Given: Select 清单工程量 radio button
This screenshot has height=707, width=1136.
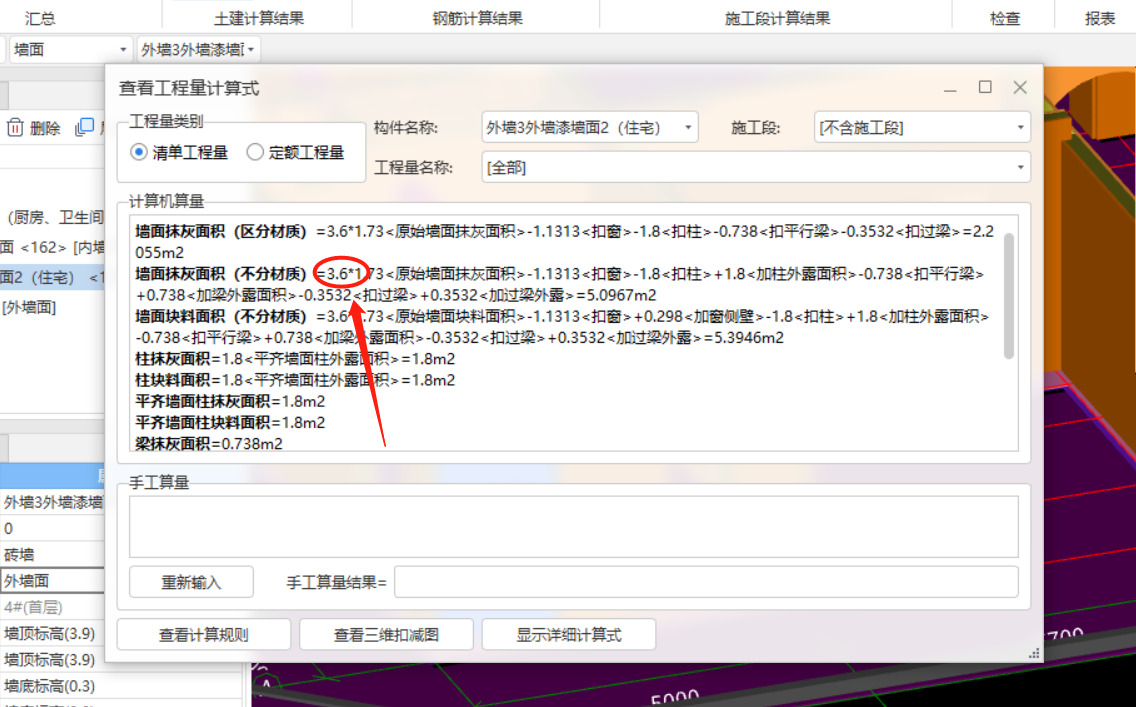Looking at the screenshot, I should click(138, 152).
